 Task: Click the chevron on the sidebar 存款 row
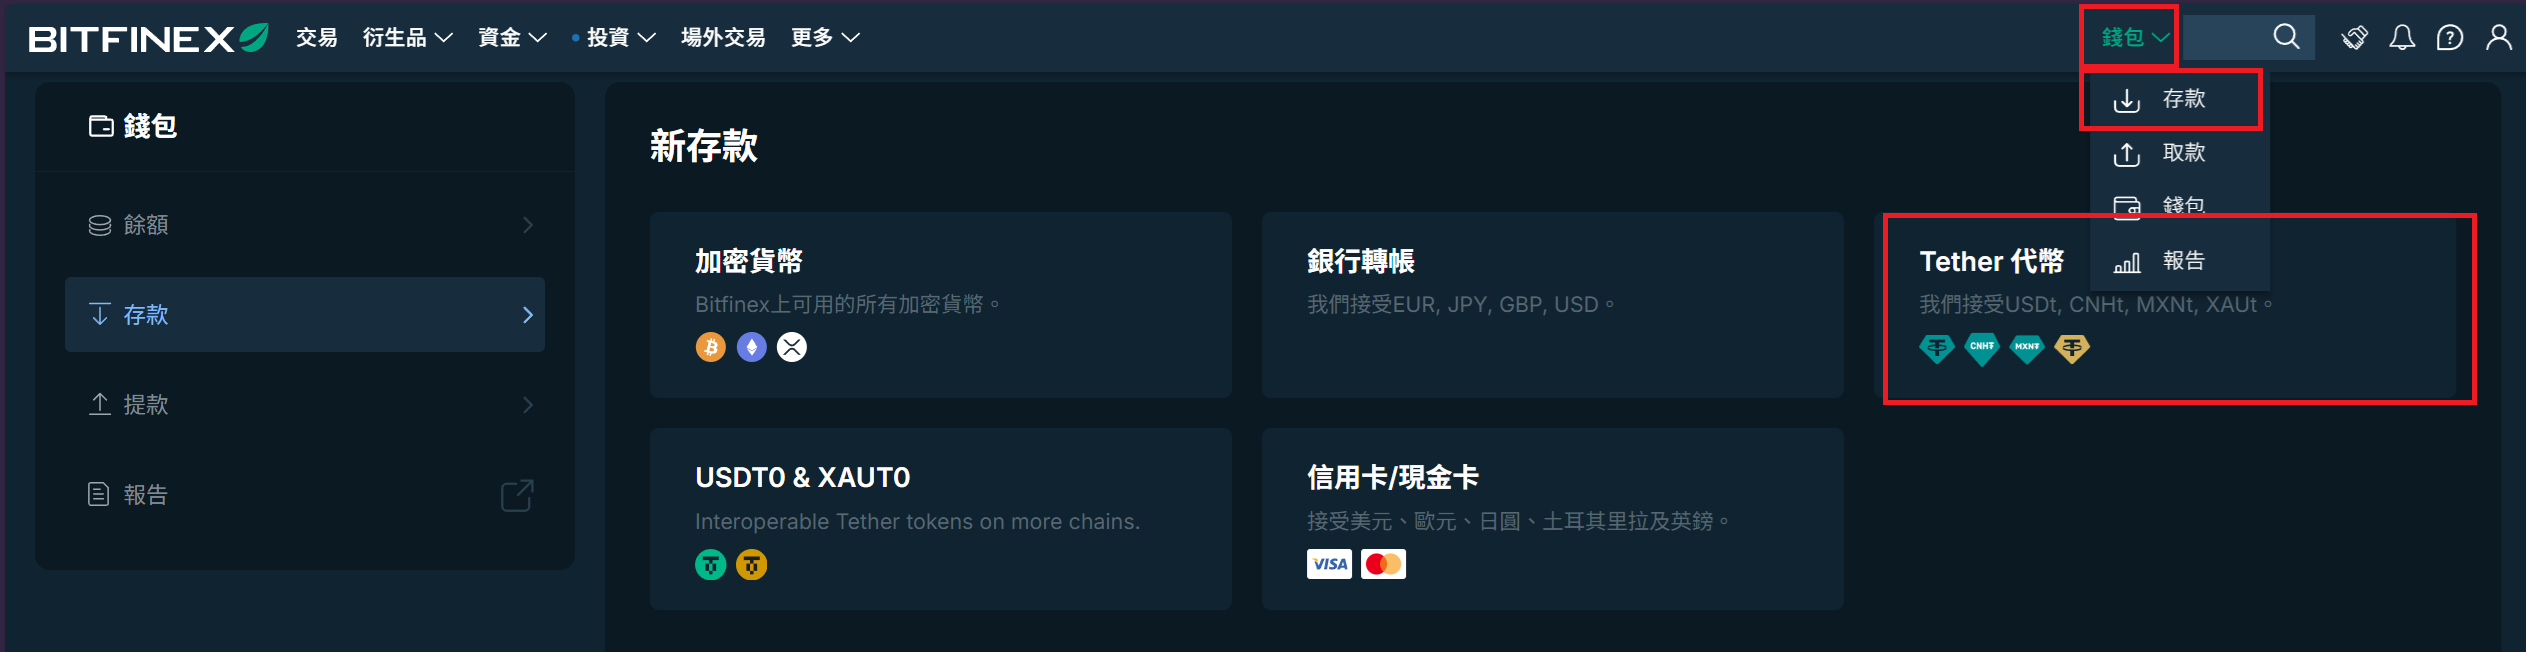coord(528,315)
